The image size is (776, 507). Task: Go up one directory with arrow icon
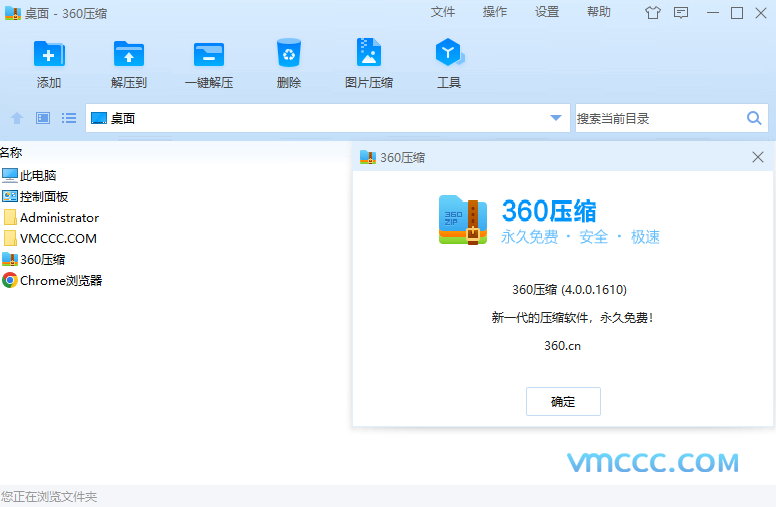[x=16, y=118]
